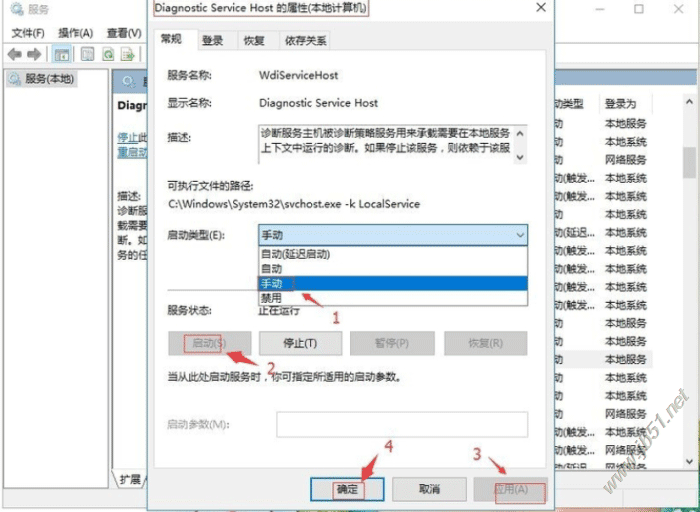Click the Back arrow in Services toolbar
Screen dimensions: 700x512
pos(15,54)
